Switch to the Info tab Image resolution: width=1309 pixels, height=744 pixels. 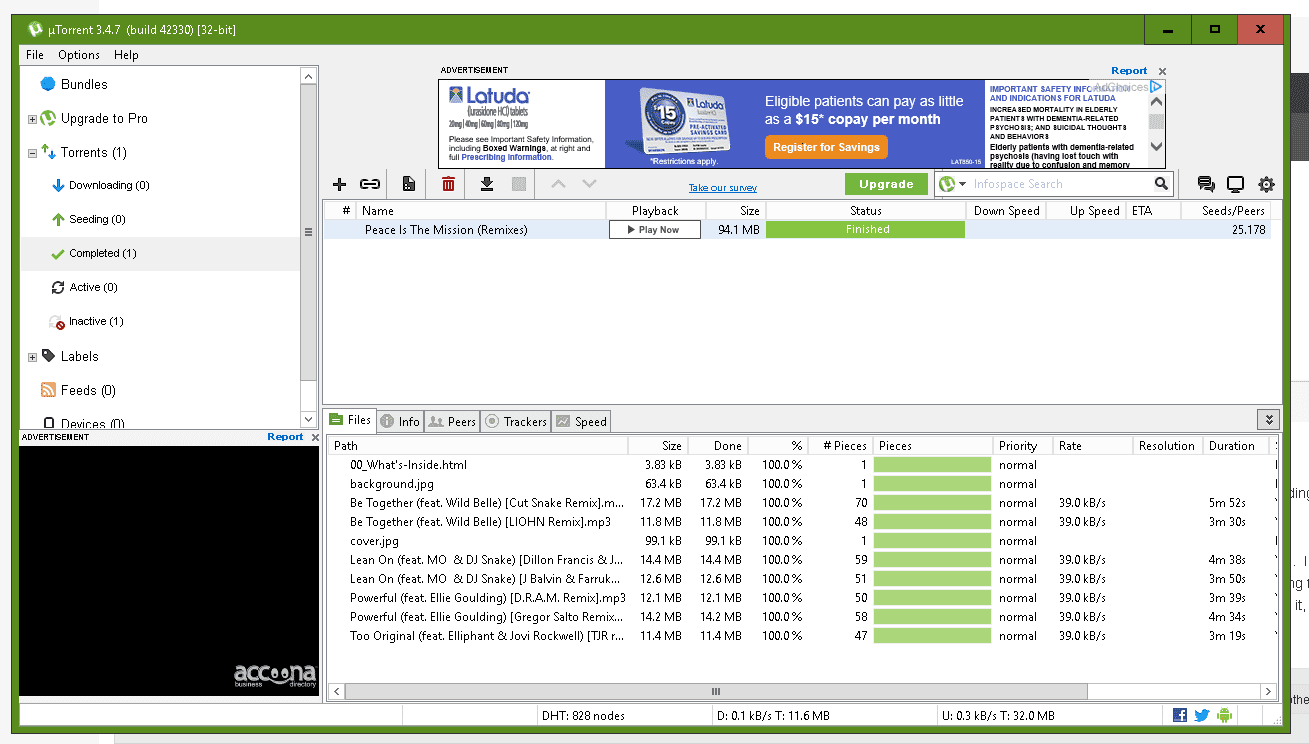click(x=400, y=421)
